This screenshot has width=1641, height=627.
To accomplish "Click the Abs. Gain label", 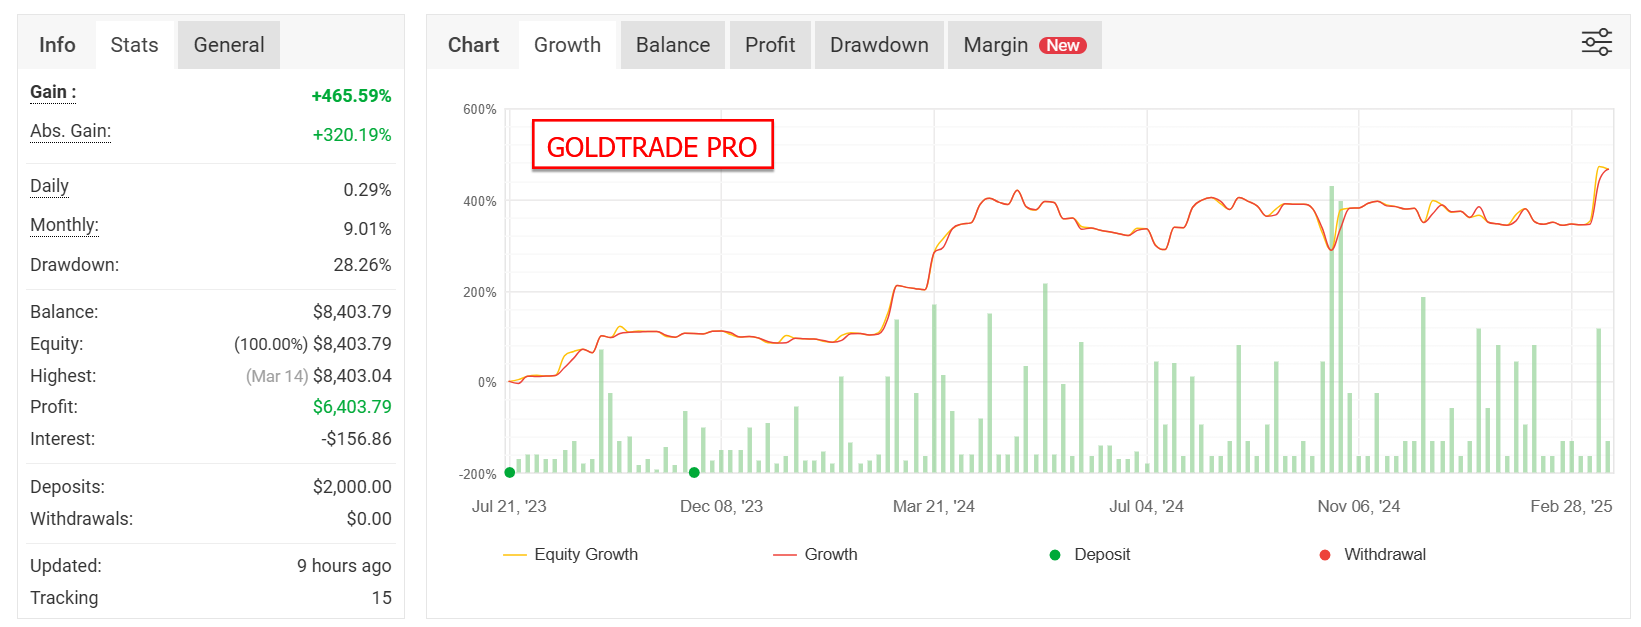I will (x=70, y=131).
